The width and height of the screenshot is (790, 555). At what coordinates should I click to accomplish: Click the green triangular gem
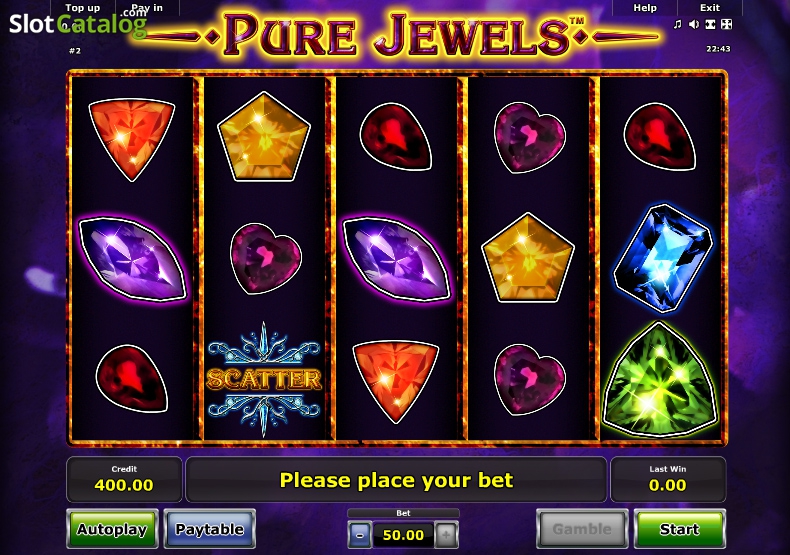coord(660,379)
